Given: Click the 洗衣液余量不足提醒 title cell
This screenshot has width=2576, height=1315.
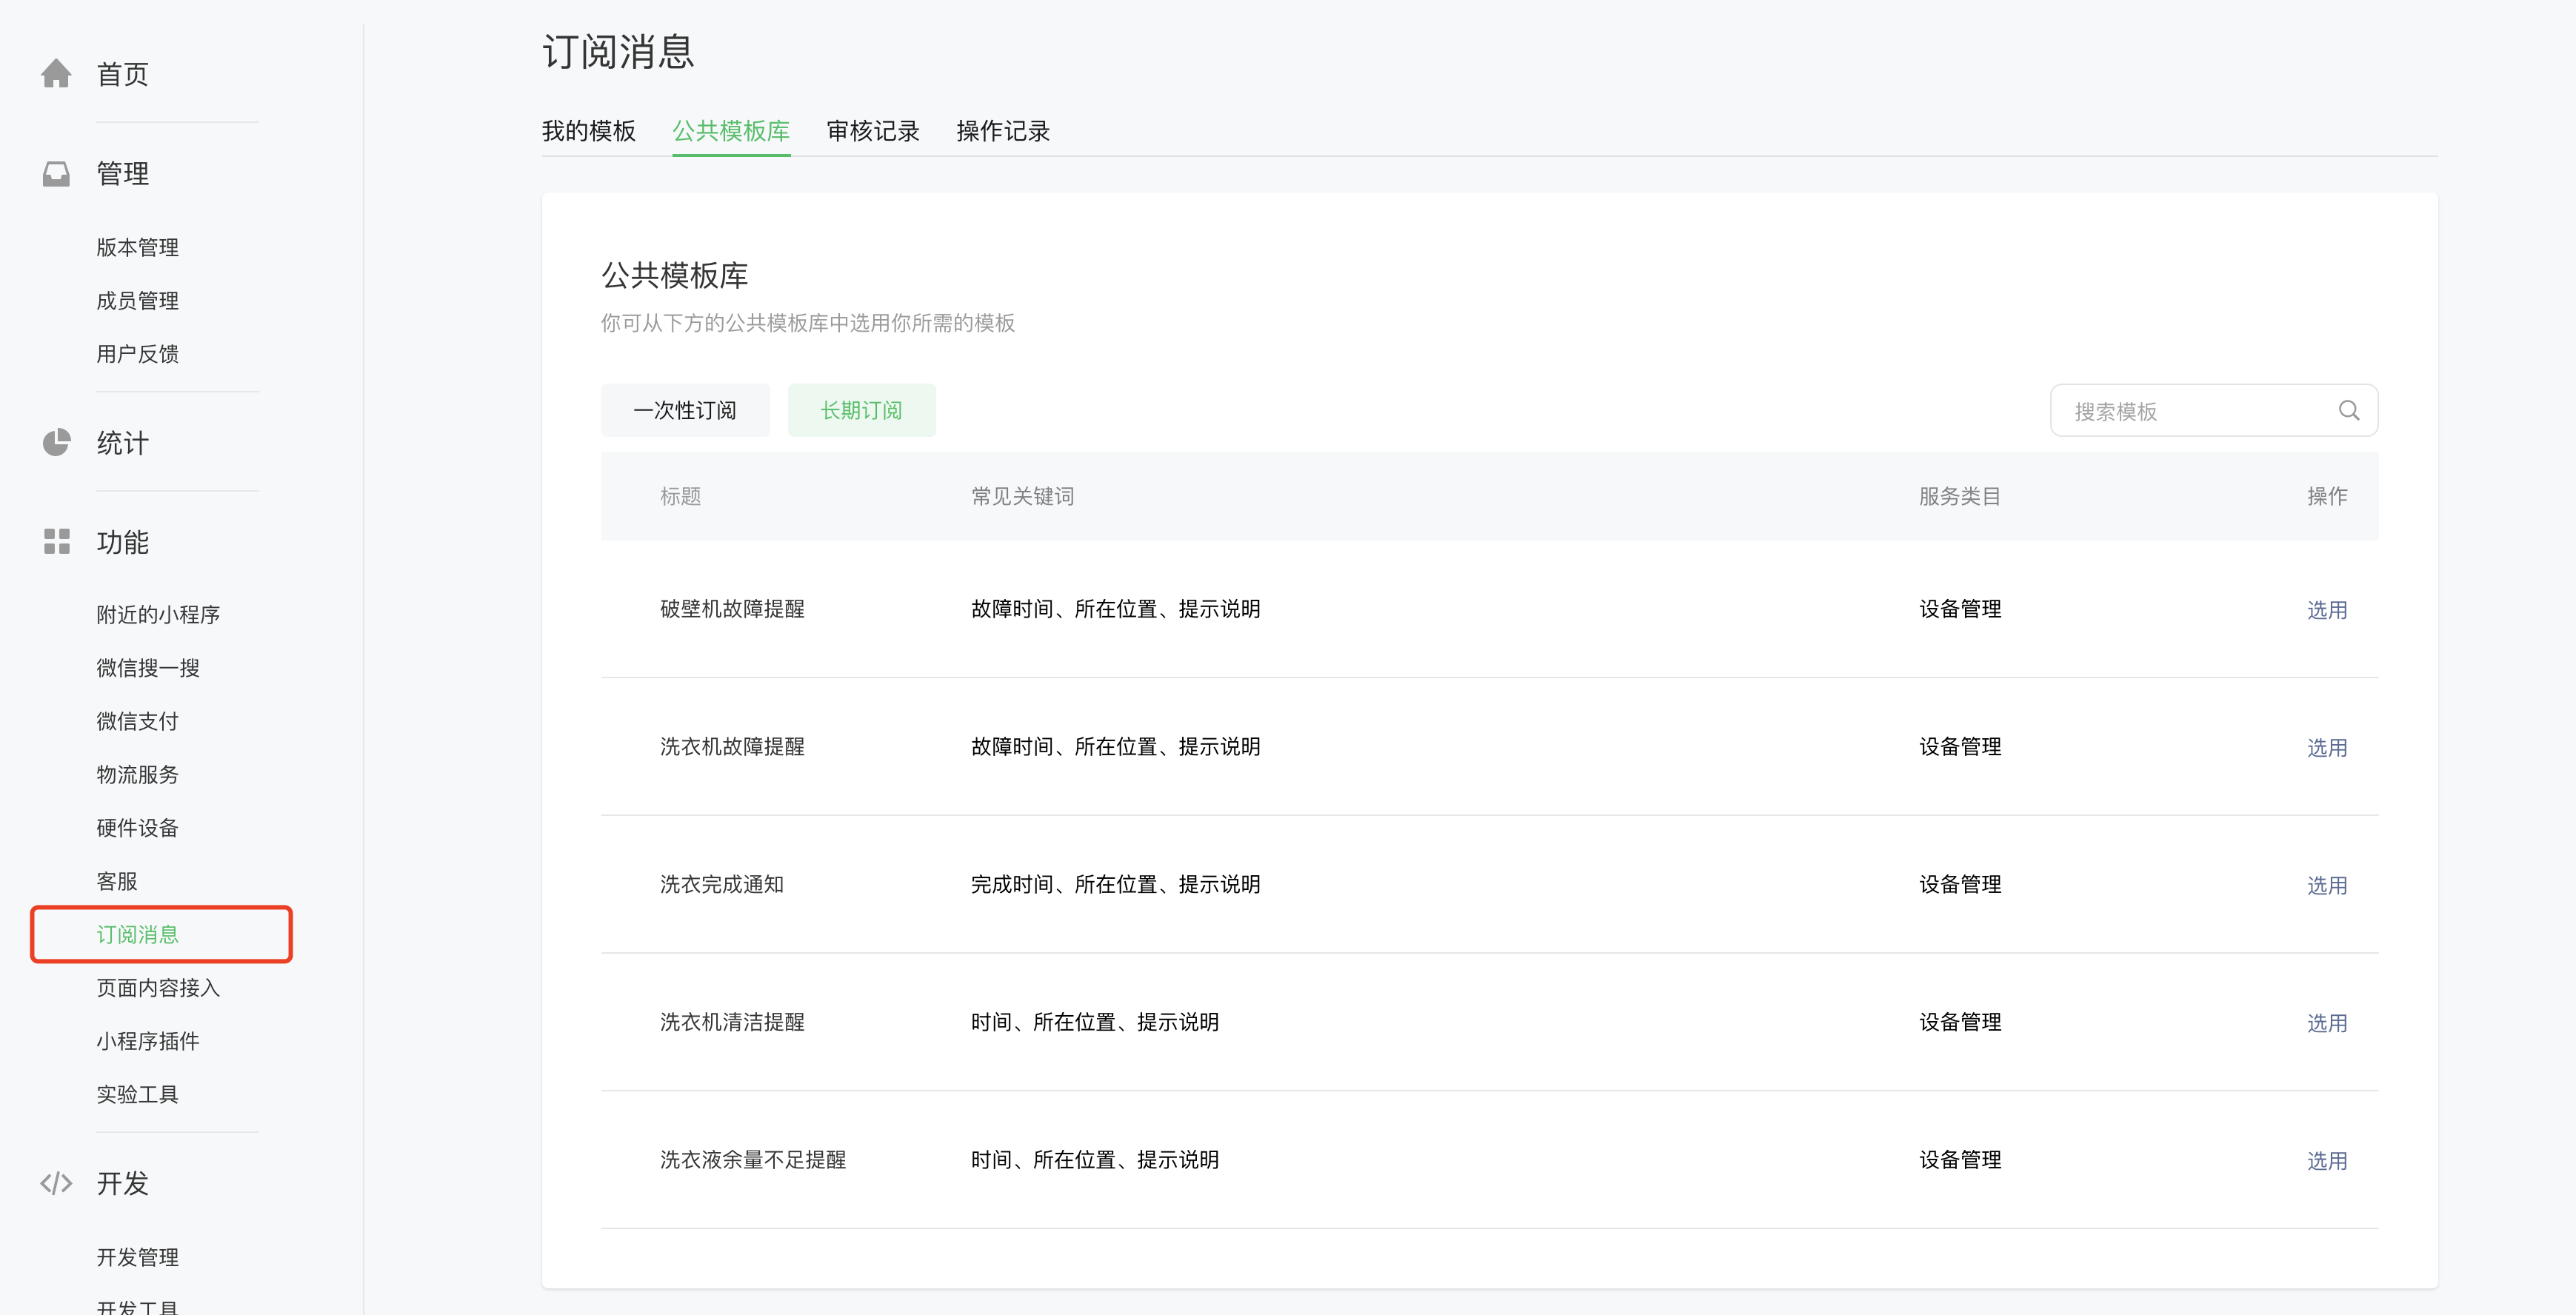Looking at the screenshot, I should [x=753, y=1161].
